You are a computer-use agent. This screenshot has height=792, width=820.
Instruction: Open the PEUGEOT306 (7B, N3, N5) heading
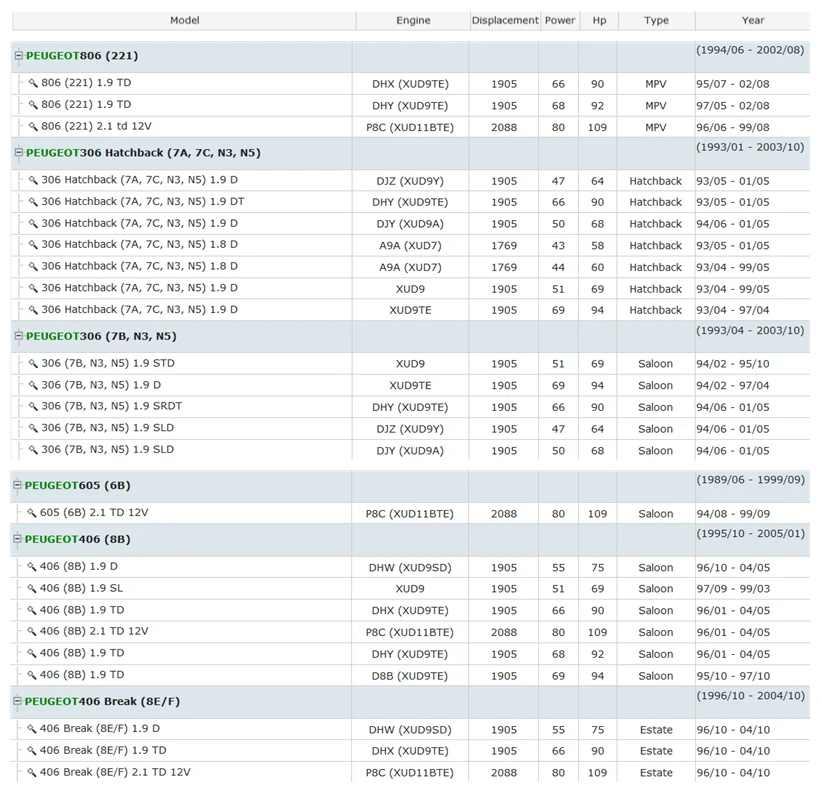coord(101,336)
